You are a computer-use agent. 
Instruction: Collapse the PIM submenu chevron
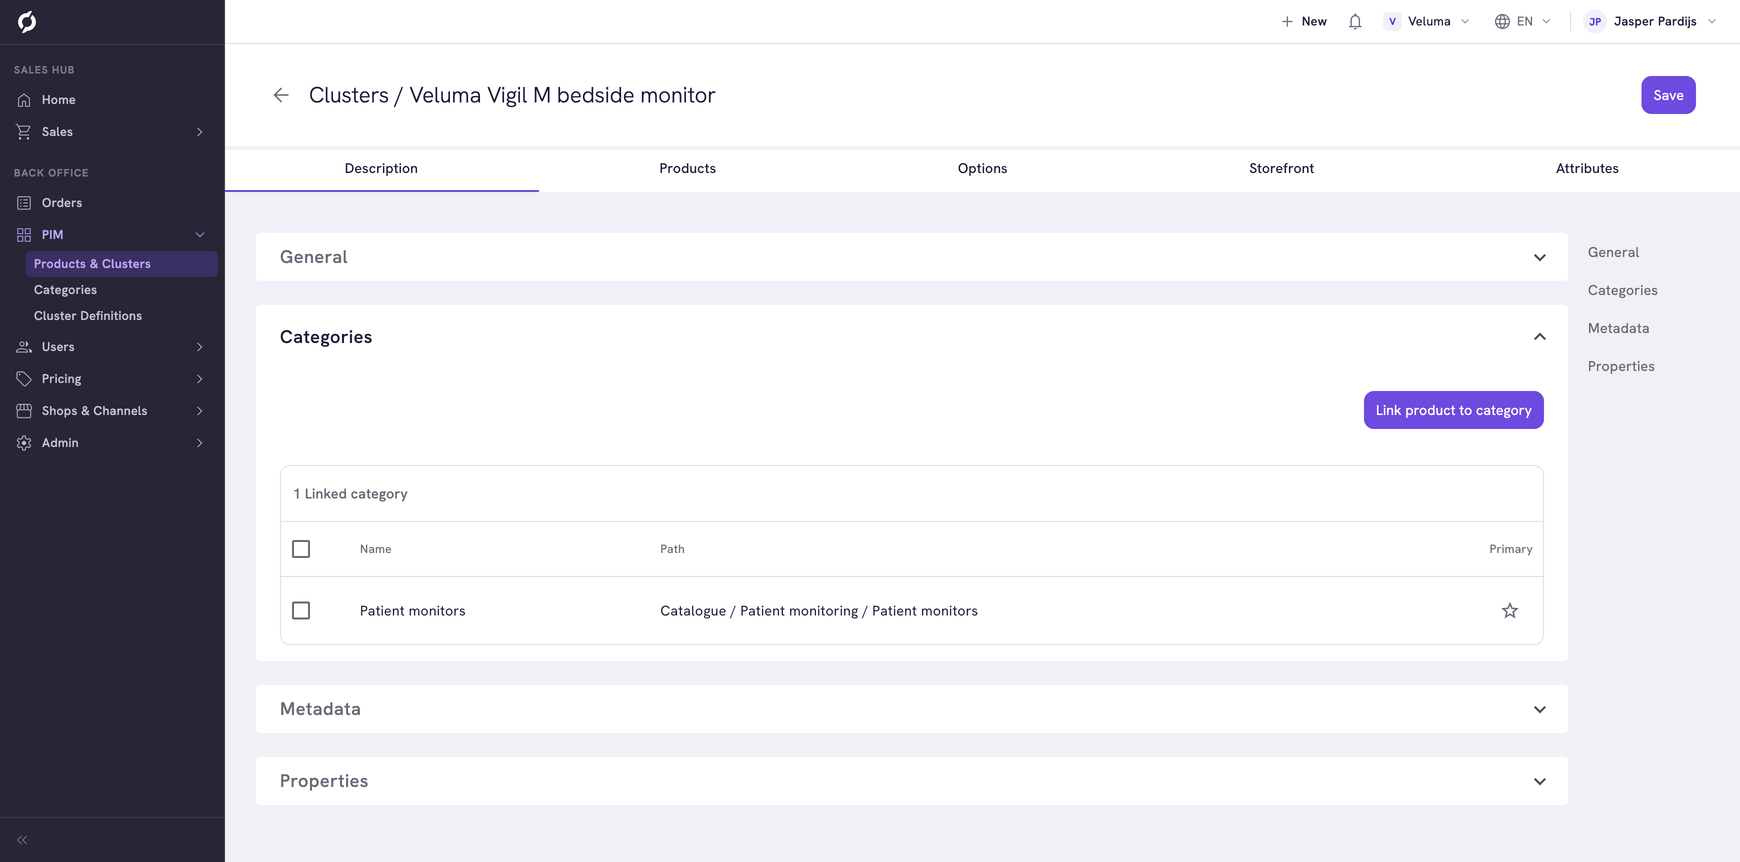(200, 235)
